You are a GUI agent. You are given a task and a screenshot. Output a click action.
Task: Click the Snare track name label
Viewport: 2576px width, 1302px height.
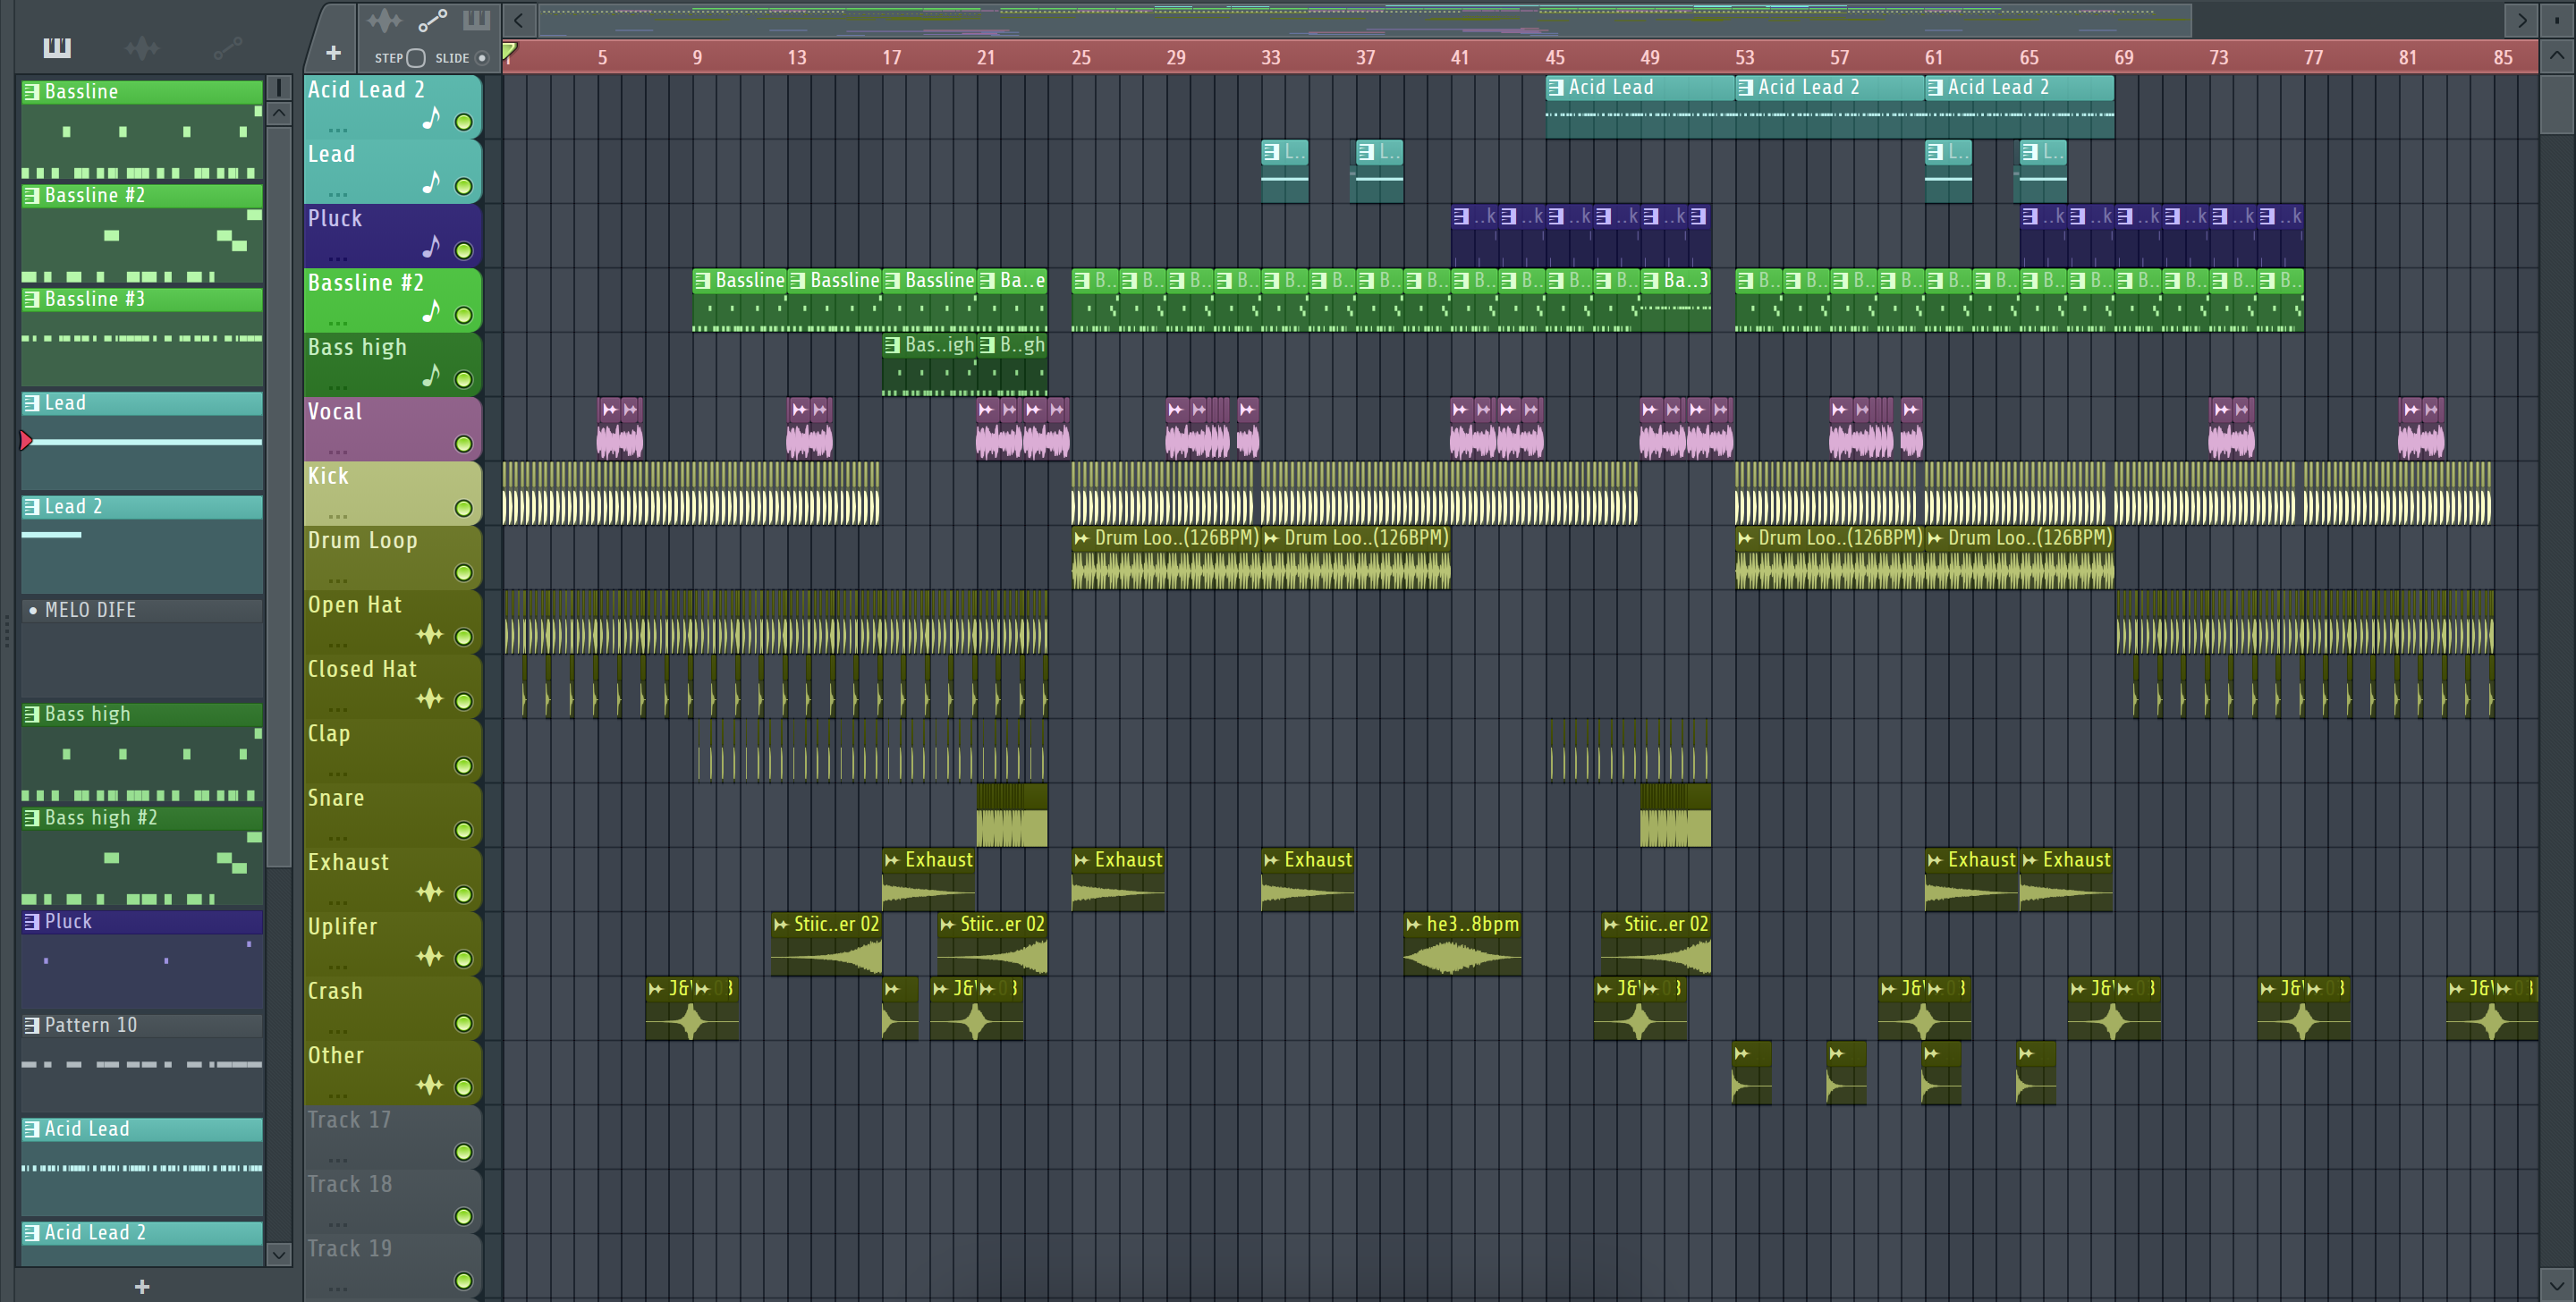(336, 798)
